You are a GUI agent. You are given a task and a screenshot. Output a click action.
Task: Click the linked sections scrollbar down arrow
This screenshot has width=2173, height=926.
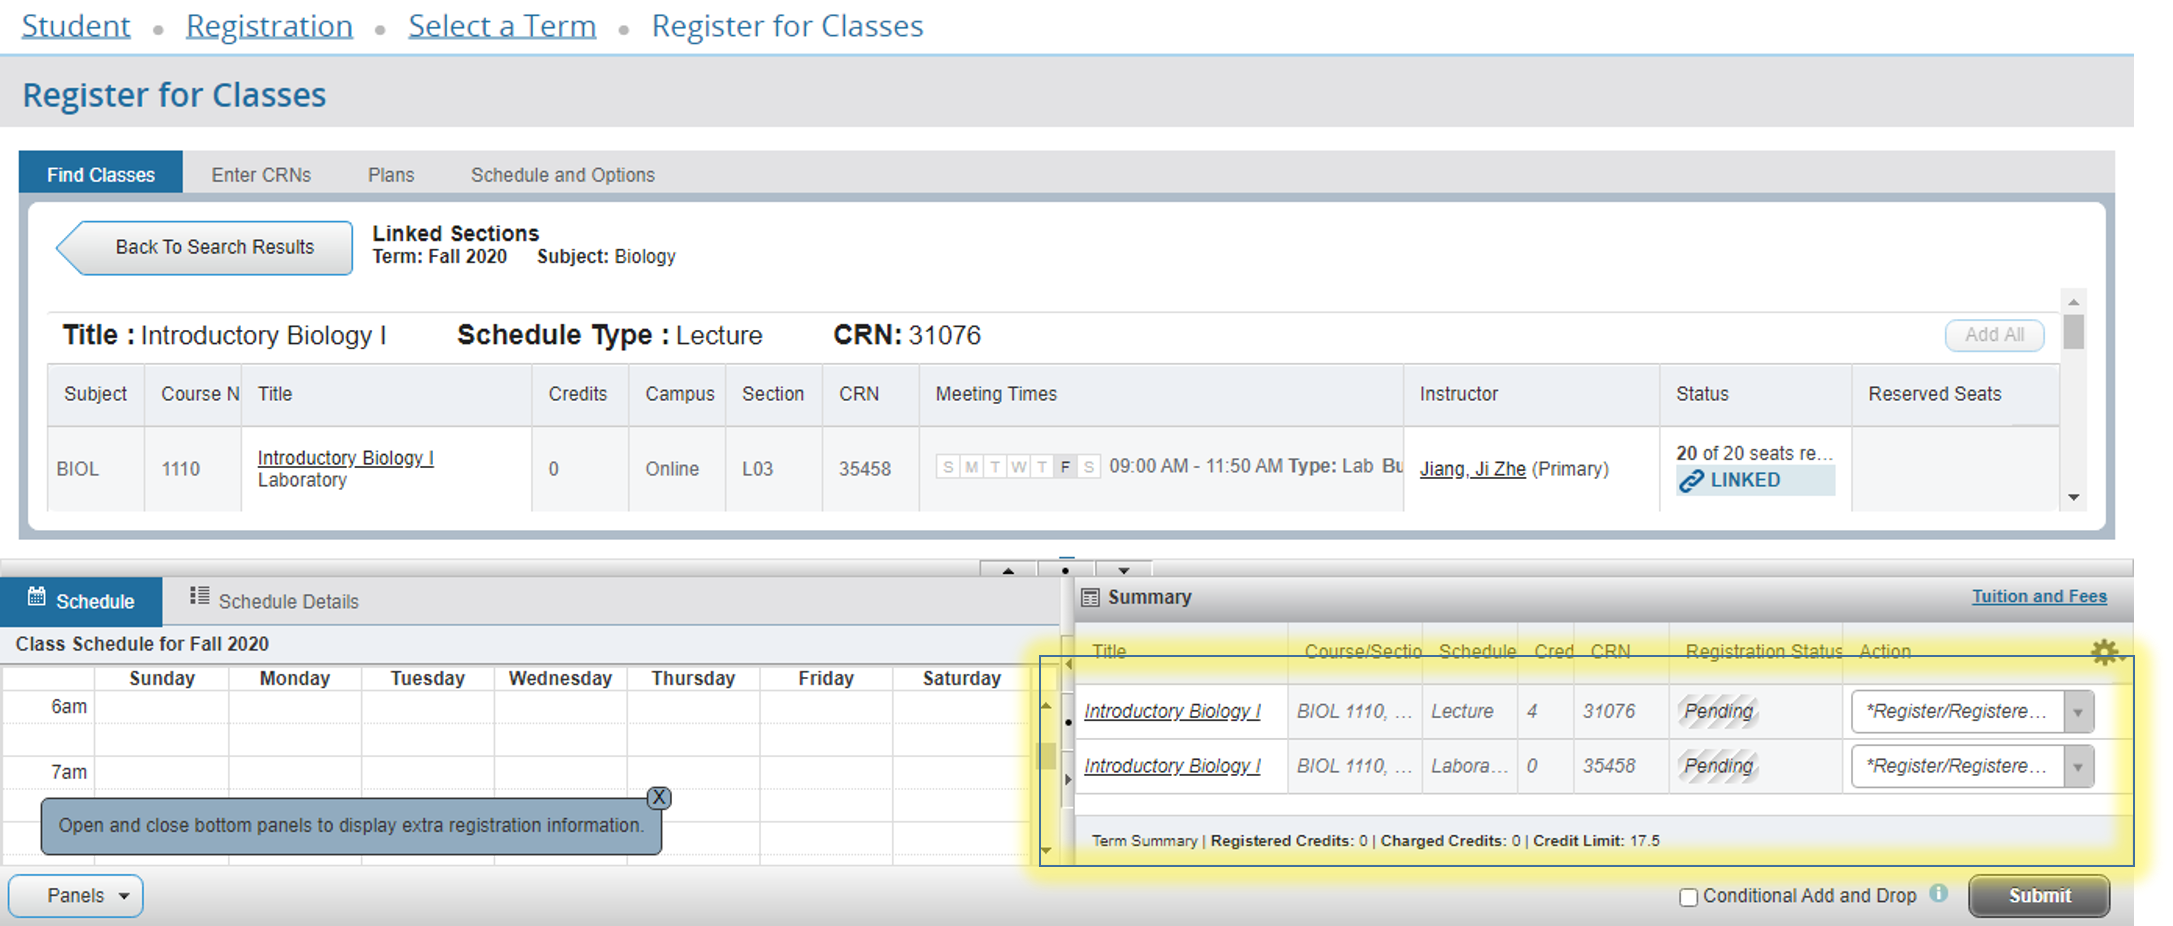pyautogui.click(x=2073, y=498)
